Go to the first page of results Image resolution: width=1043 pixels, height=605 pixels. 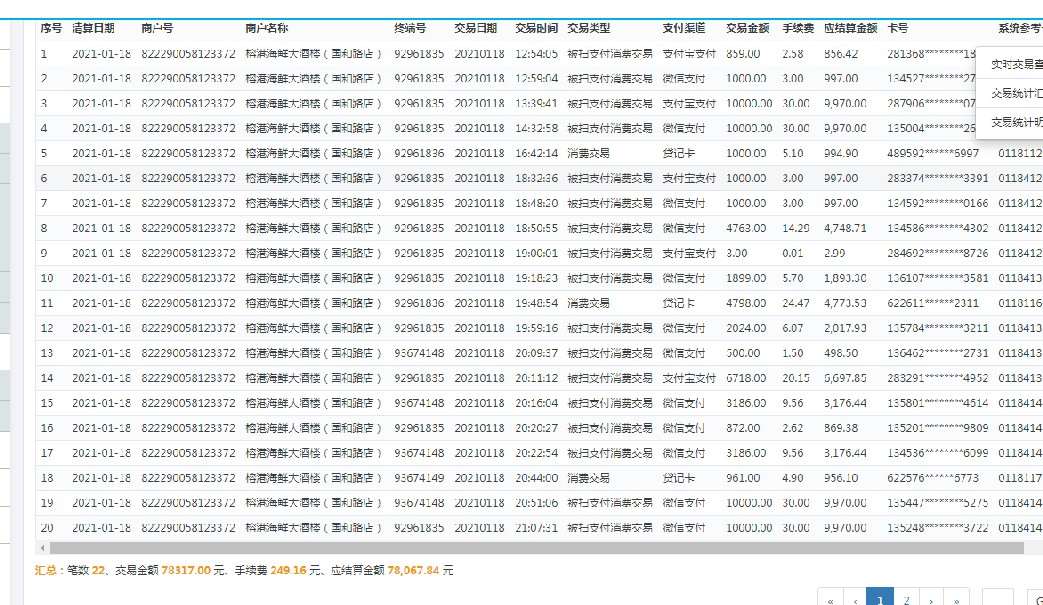[x=829, y=600]
